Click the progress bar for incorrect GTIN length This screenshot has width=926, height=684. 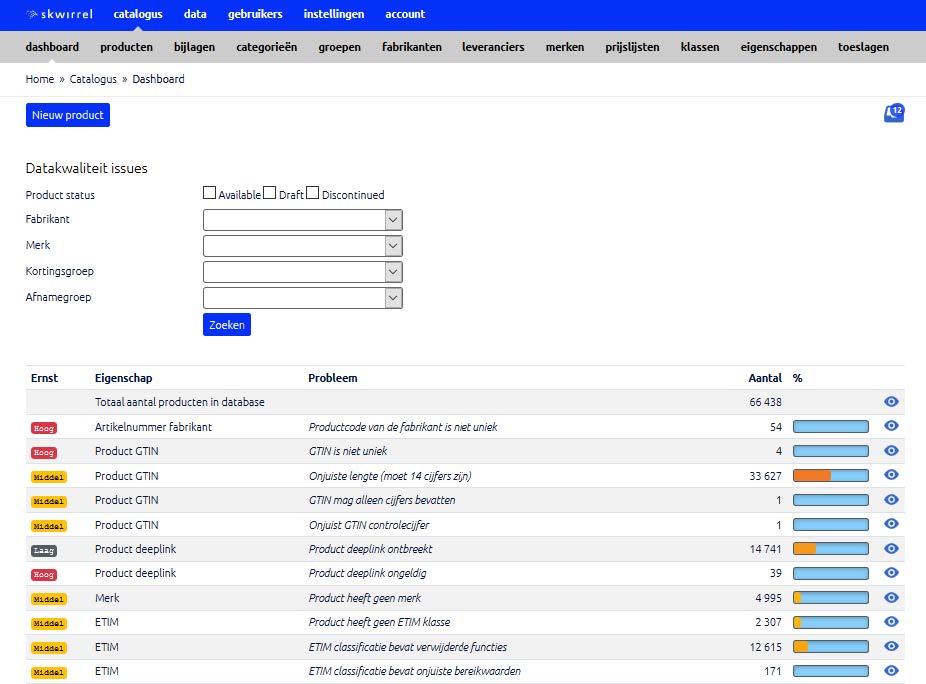(x=830, y=476)
